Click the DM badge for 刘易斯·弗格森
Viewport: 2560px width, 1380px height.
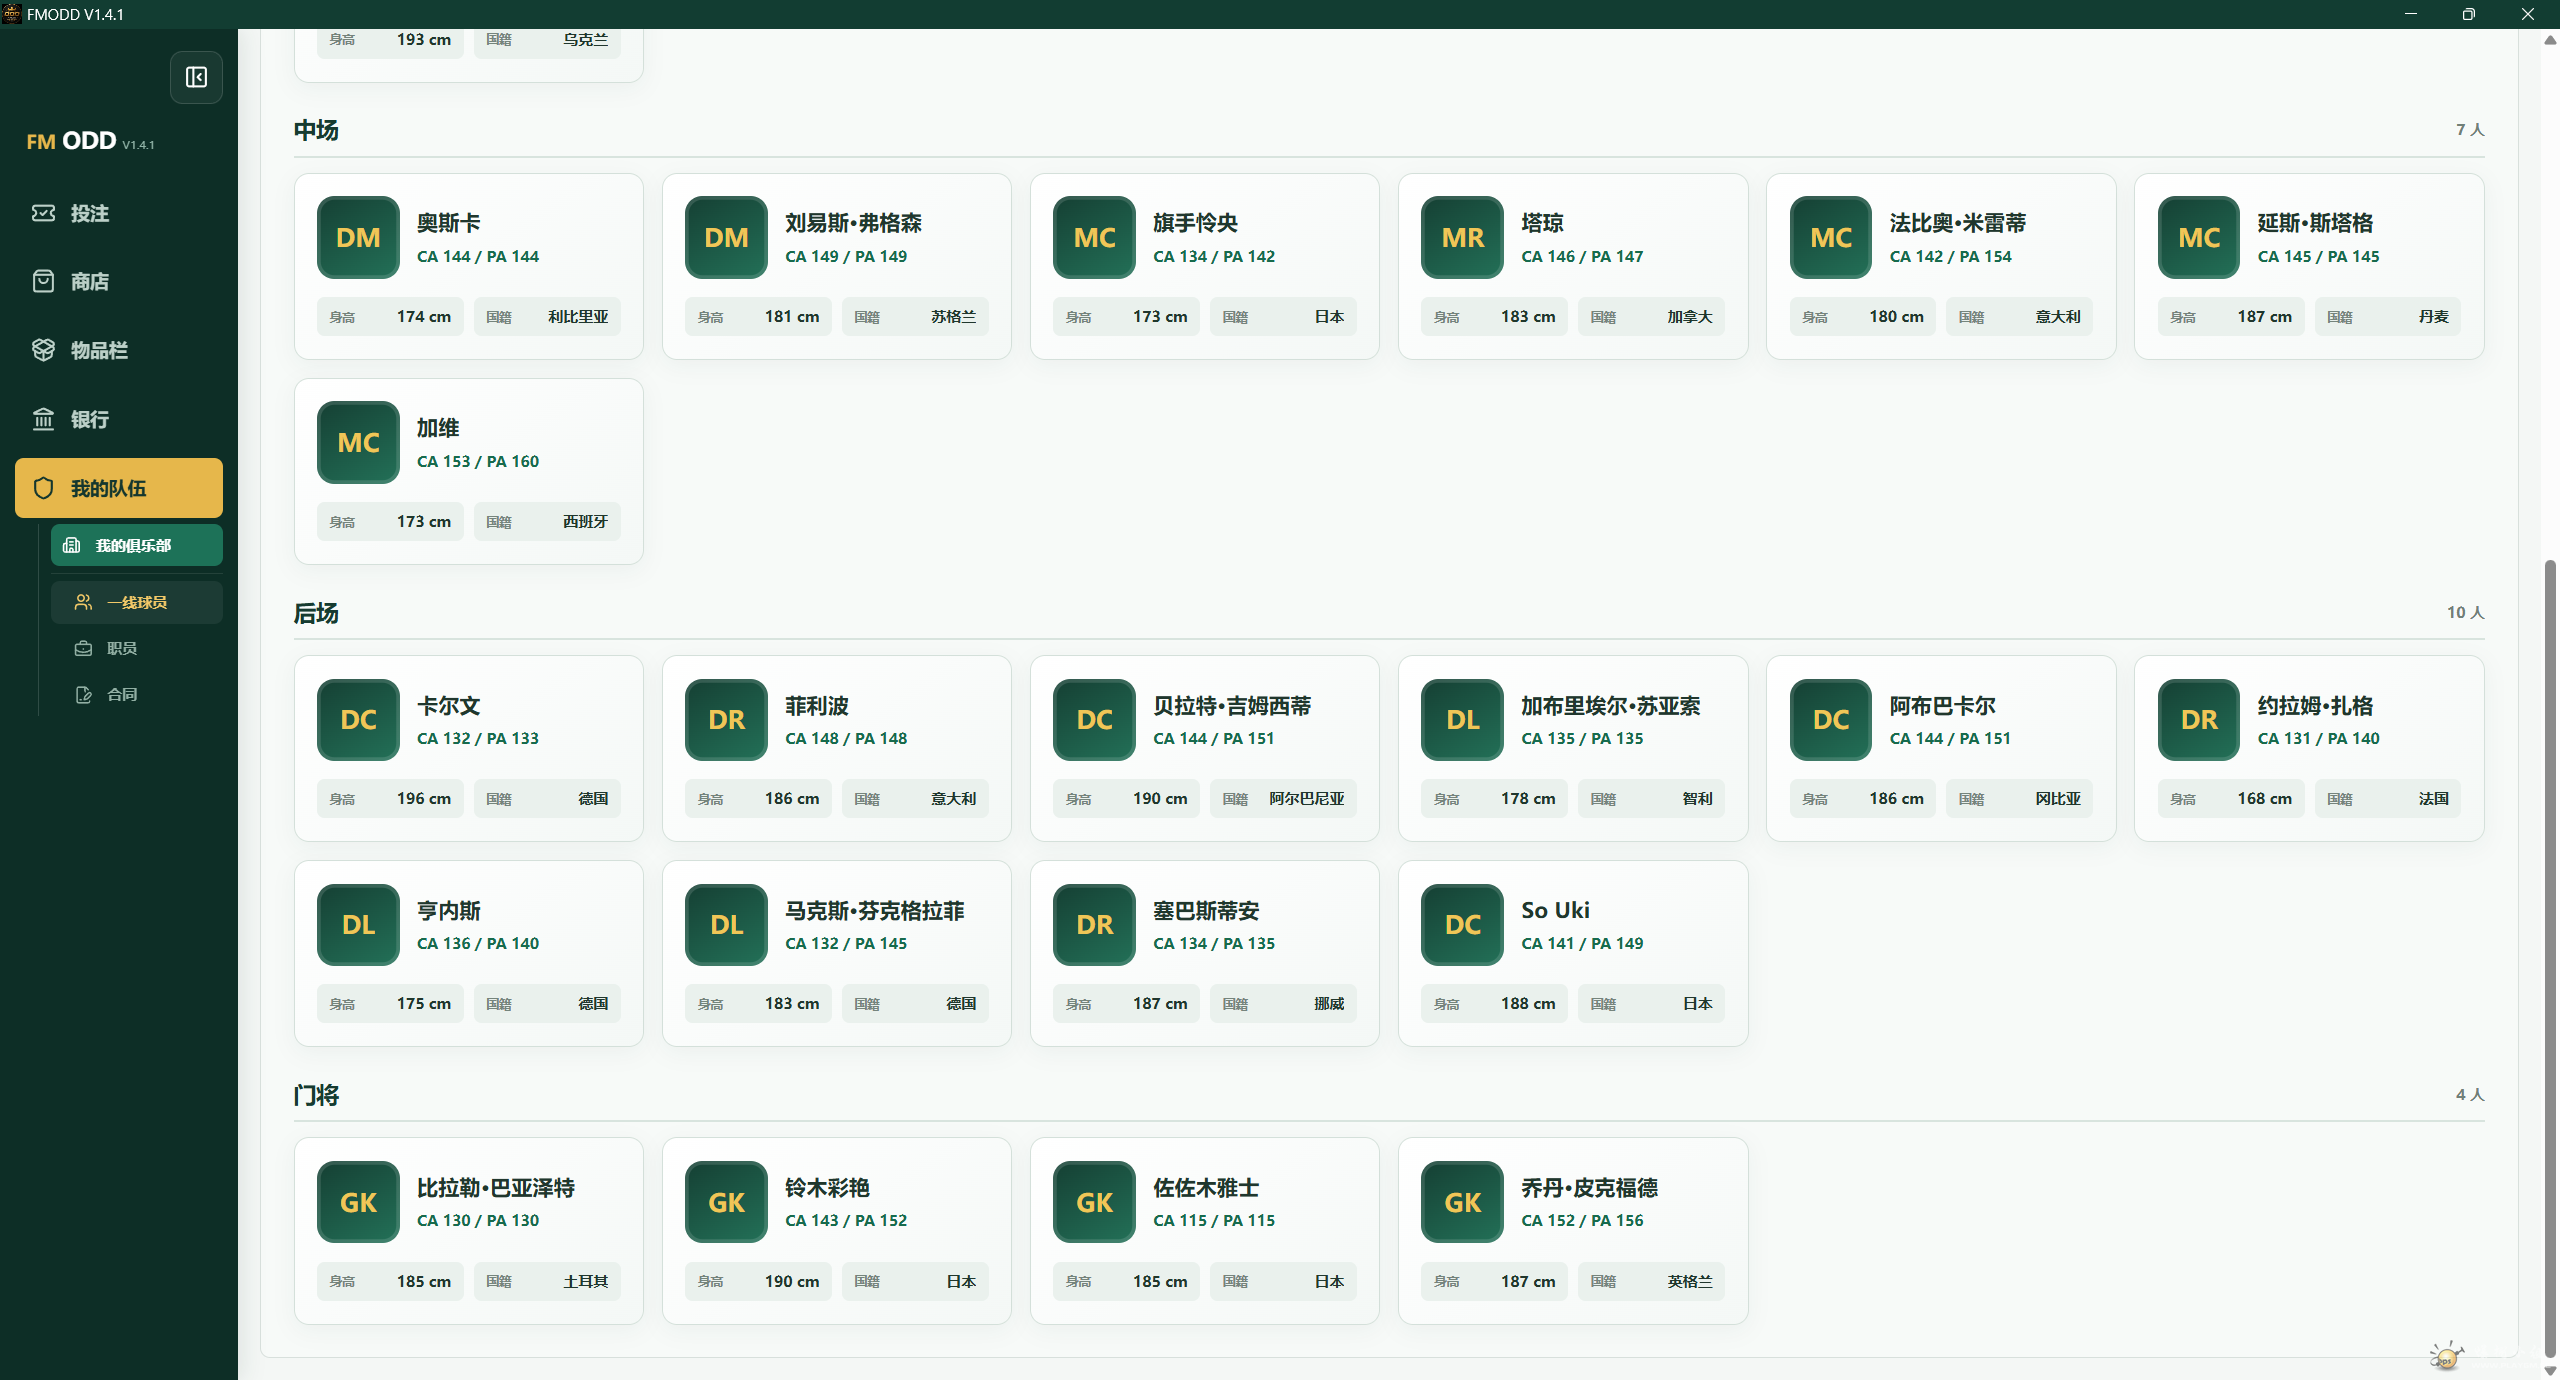coord(726,237)
